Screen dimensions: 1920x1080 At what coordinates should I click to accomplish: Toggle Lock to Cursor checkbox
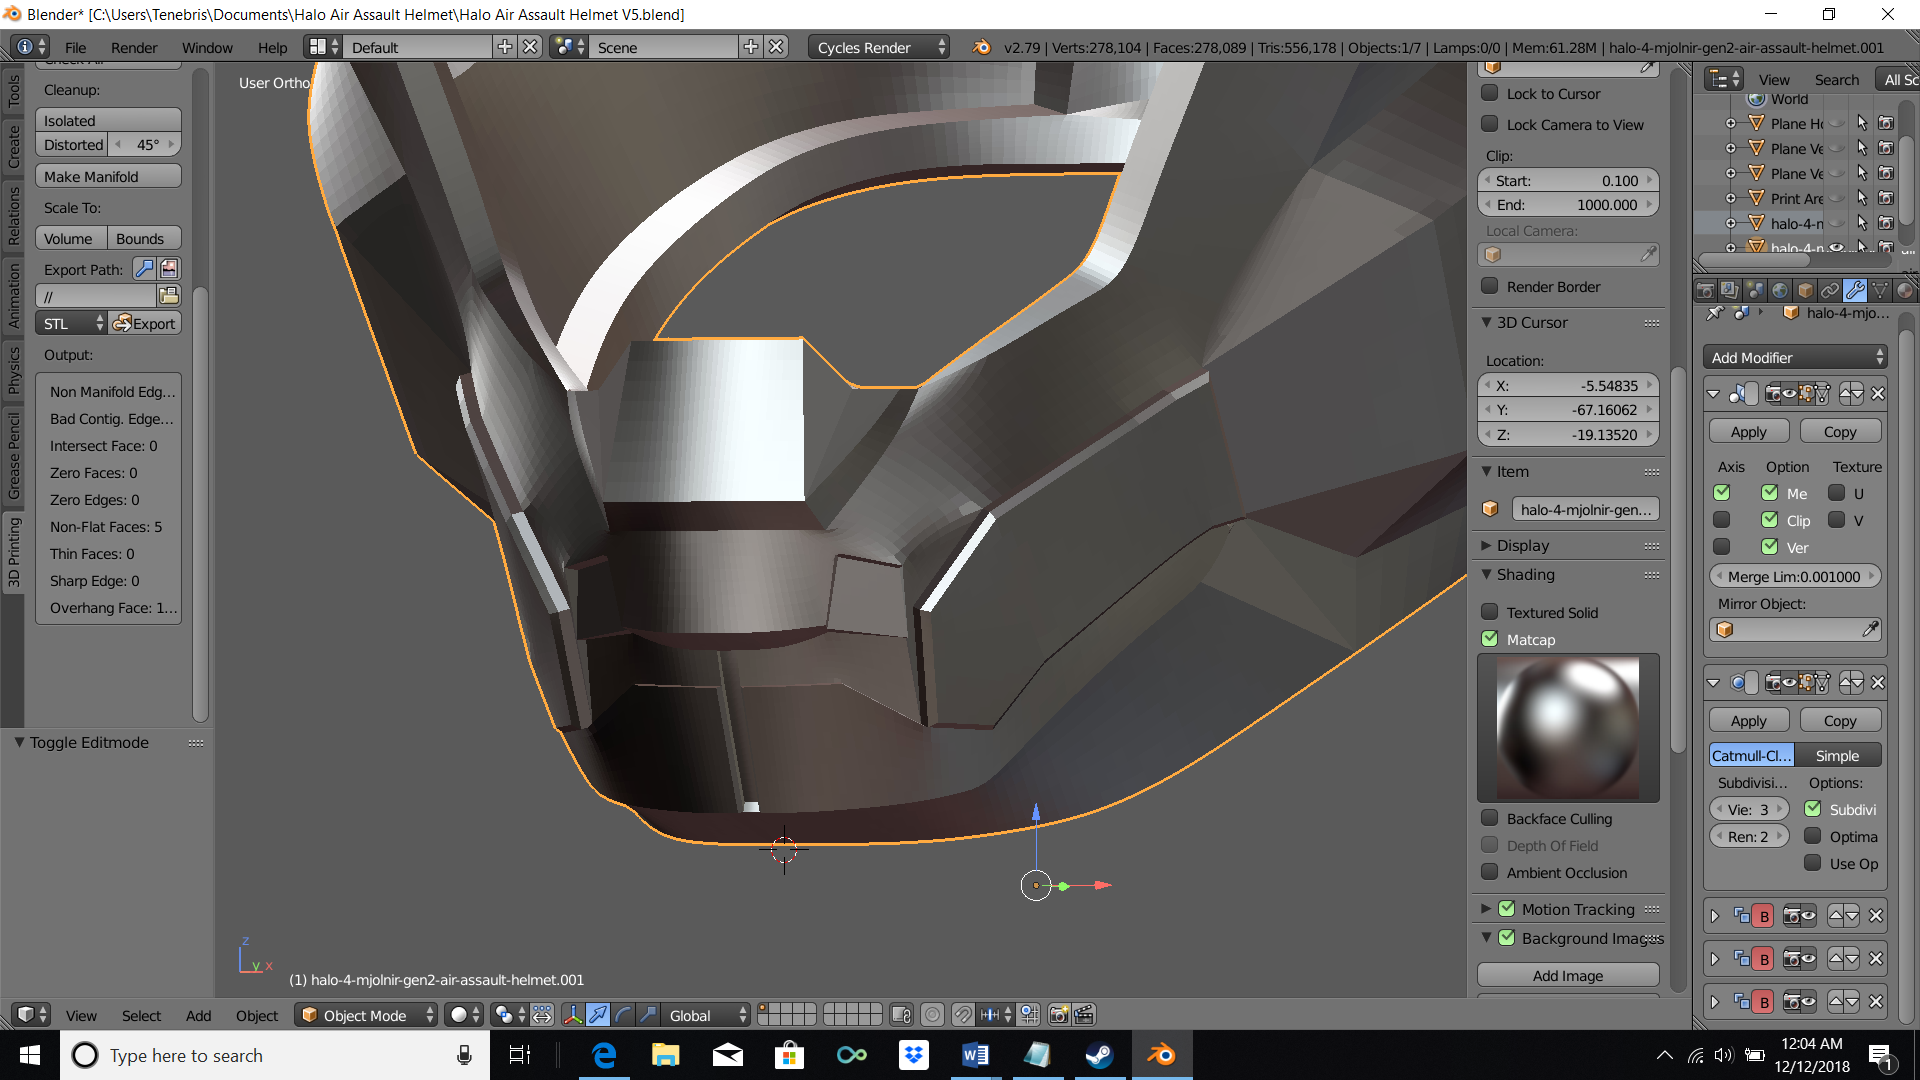[1489, 93]
